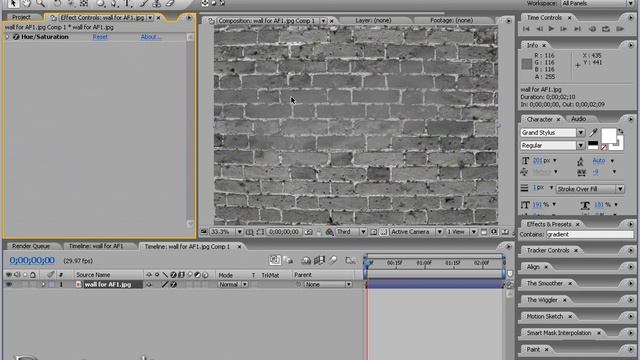The width and height of the screenshot is (640, 360).
Task: Go to first frame in Time Controls
Action: point(527,29)
